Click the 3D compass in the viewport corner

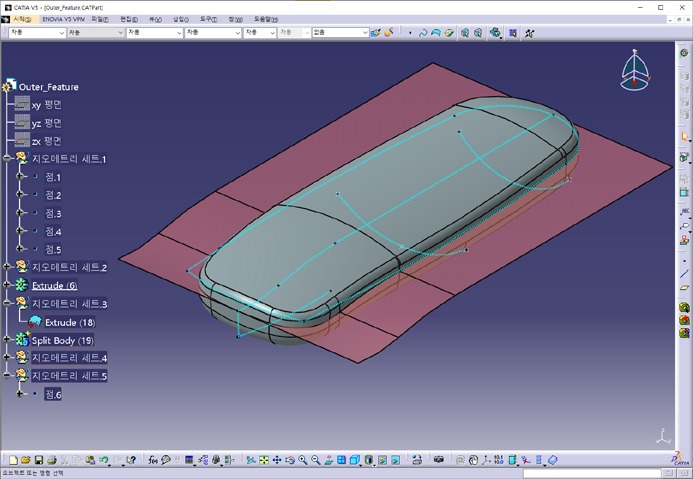[634, 73]
